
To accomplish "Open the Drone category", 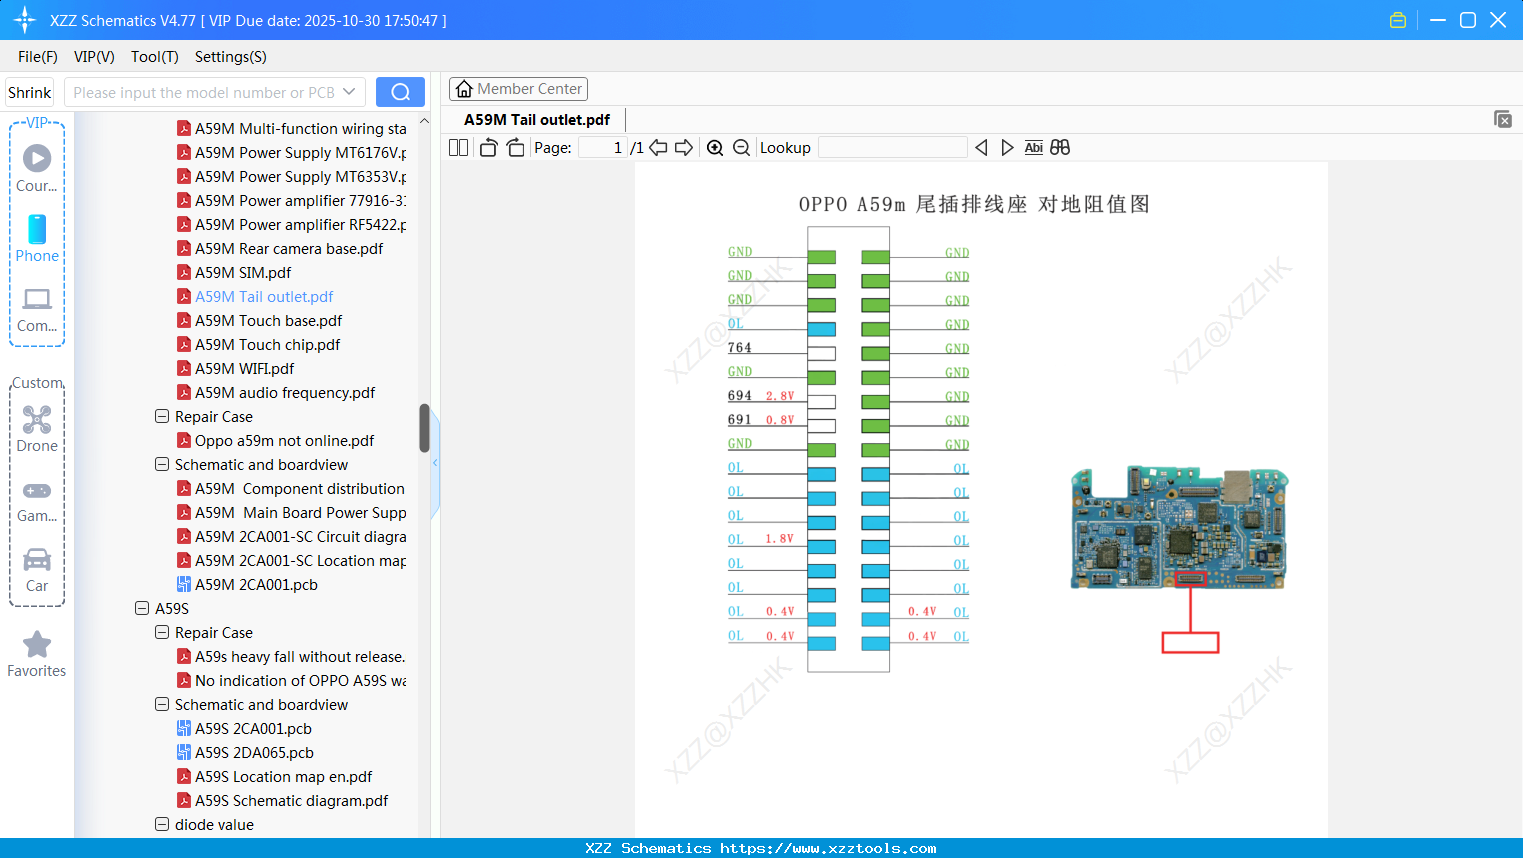I will pyautogui.click(x=37, y=429).
